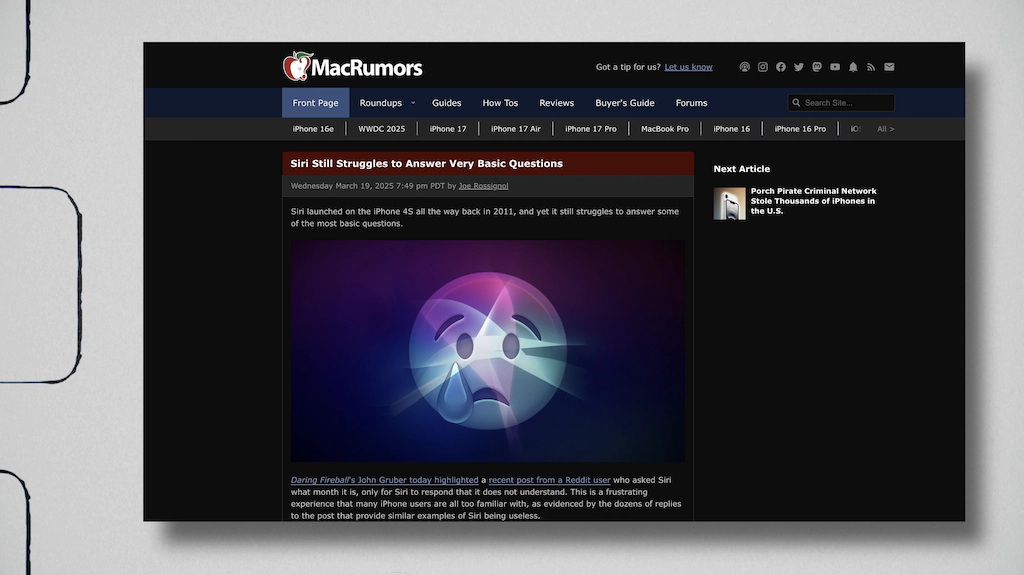
Task: Open the Guides menu item
Action: [x=447, y=103]
